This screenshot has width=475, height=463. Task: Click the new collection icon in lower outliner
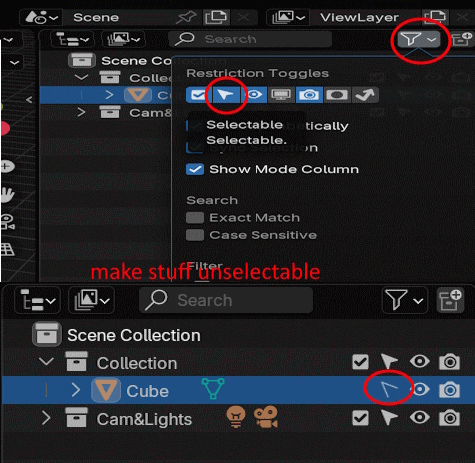tap(450, 300)
